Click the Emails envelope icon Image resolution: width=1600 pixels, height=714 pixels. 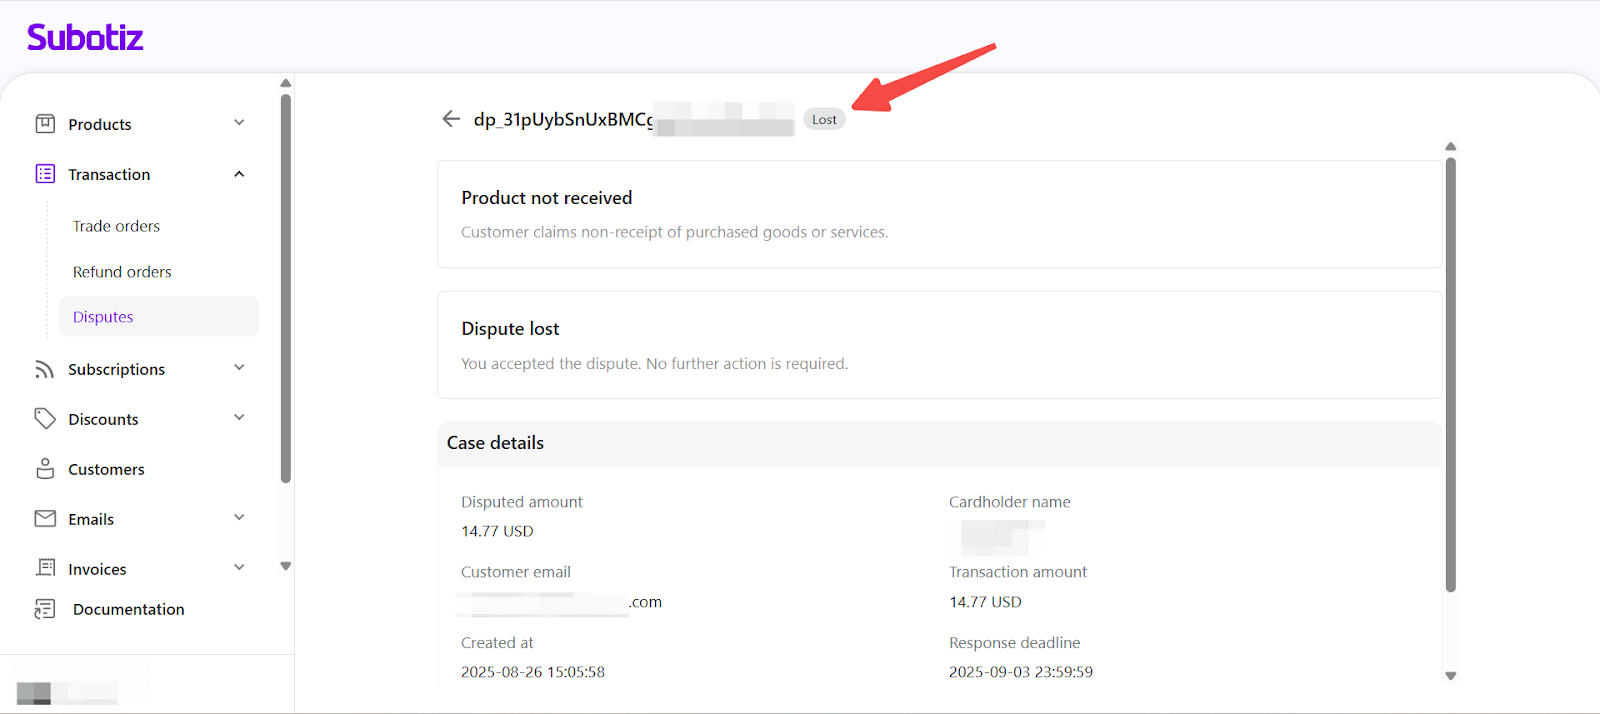click(45, 519)
